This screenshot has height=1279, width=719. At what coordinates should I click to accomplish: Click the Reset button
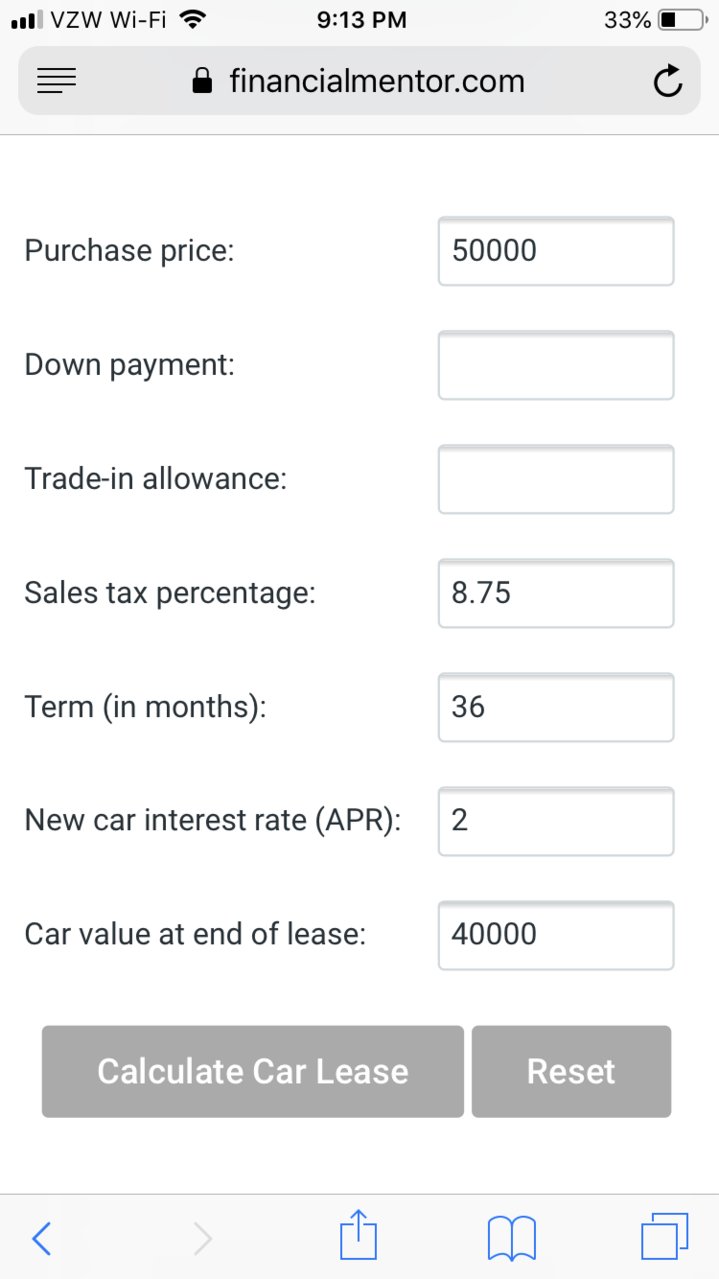pyautogui.click(x=571, y=1071)
